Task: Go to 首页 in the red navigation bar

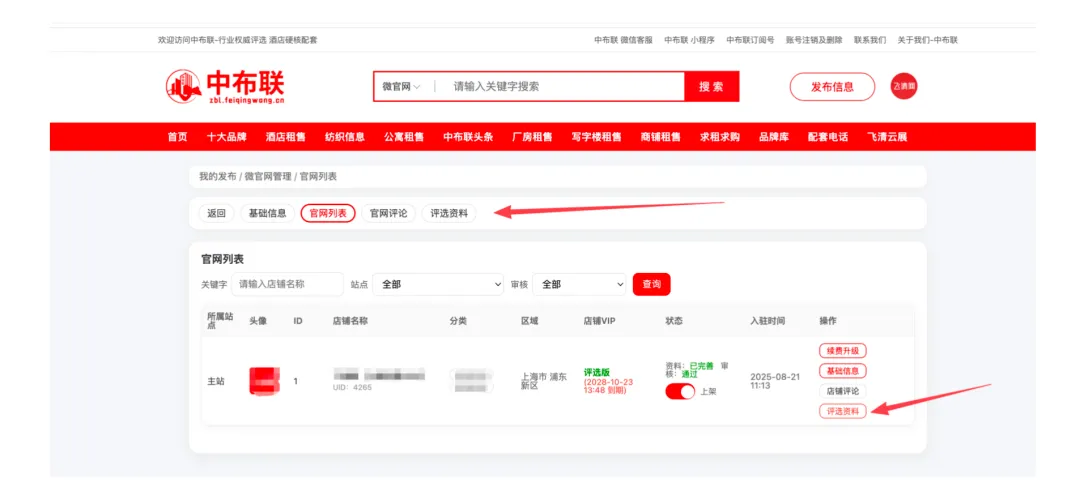Action: (178, 137)
